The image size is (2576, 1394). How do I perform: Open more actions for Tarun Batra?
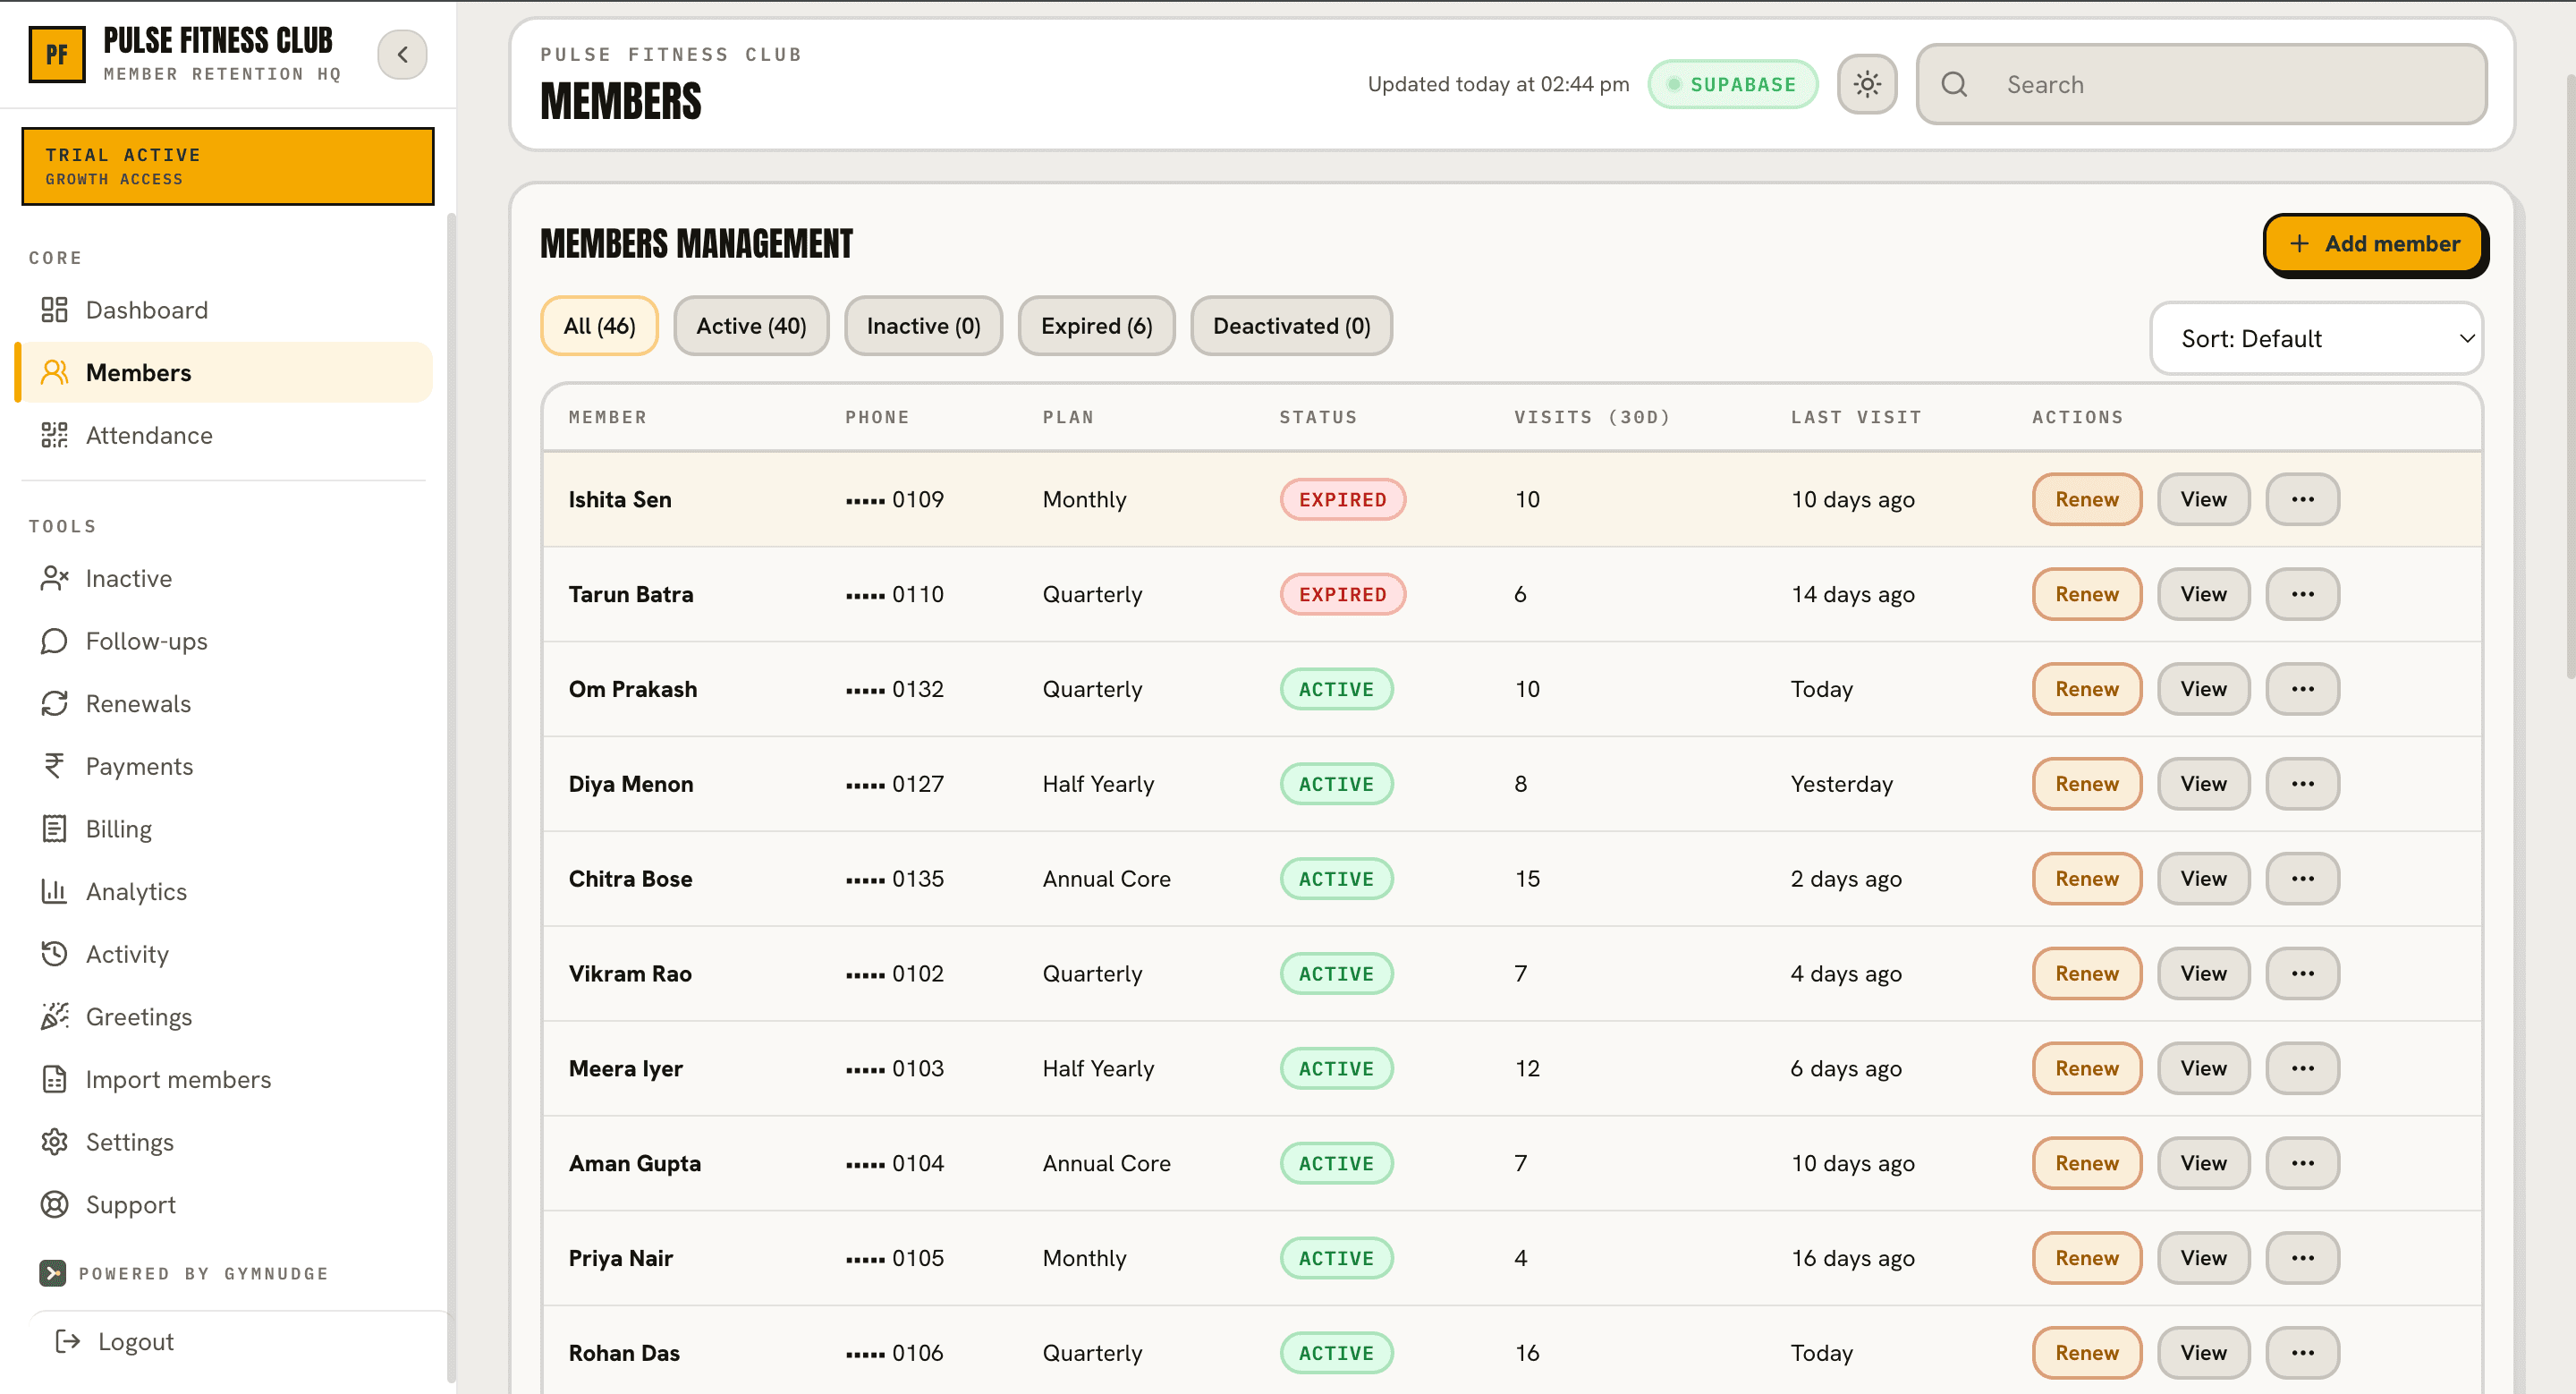2302,594
